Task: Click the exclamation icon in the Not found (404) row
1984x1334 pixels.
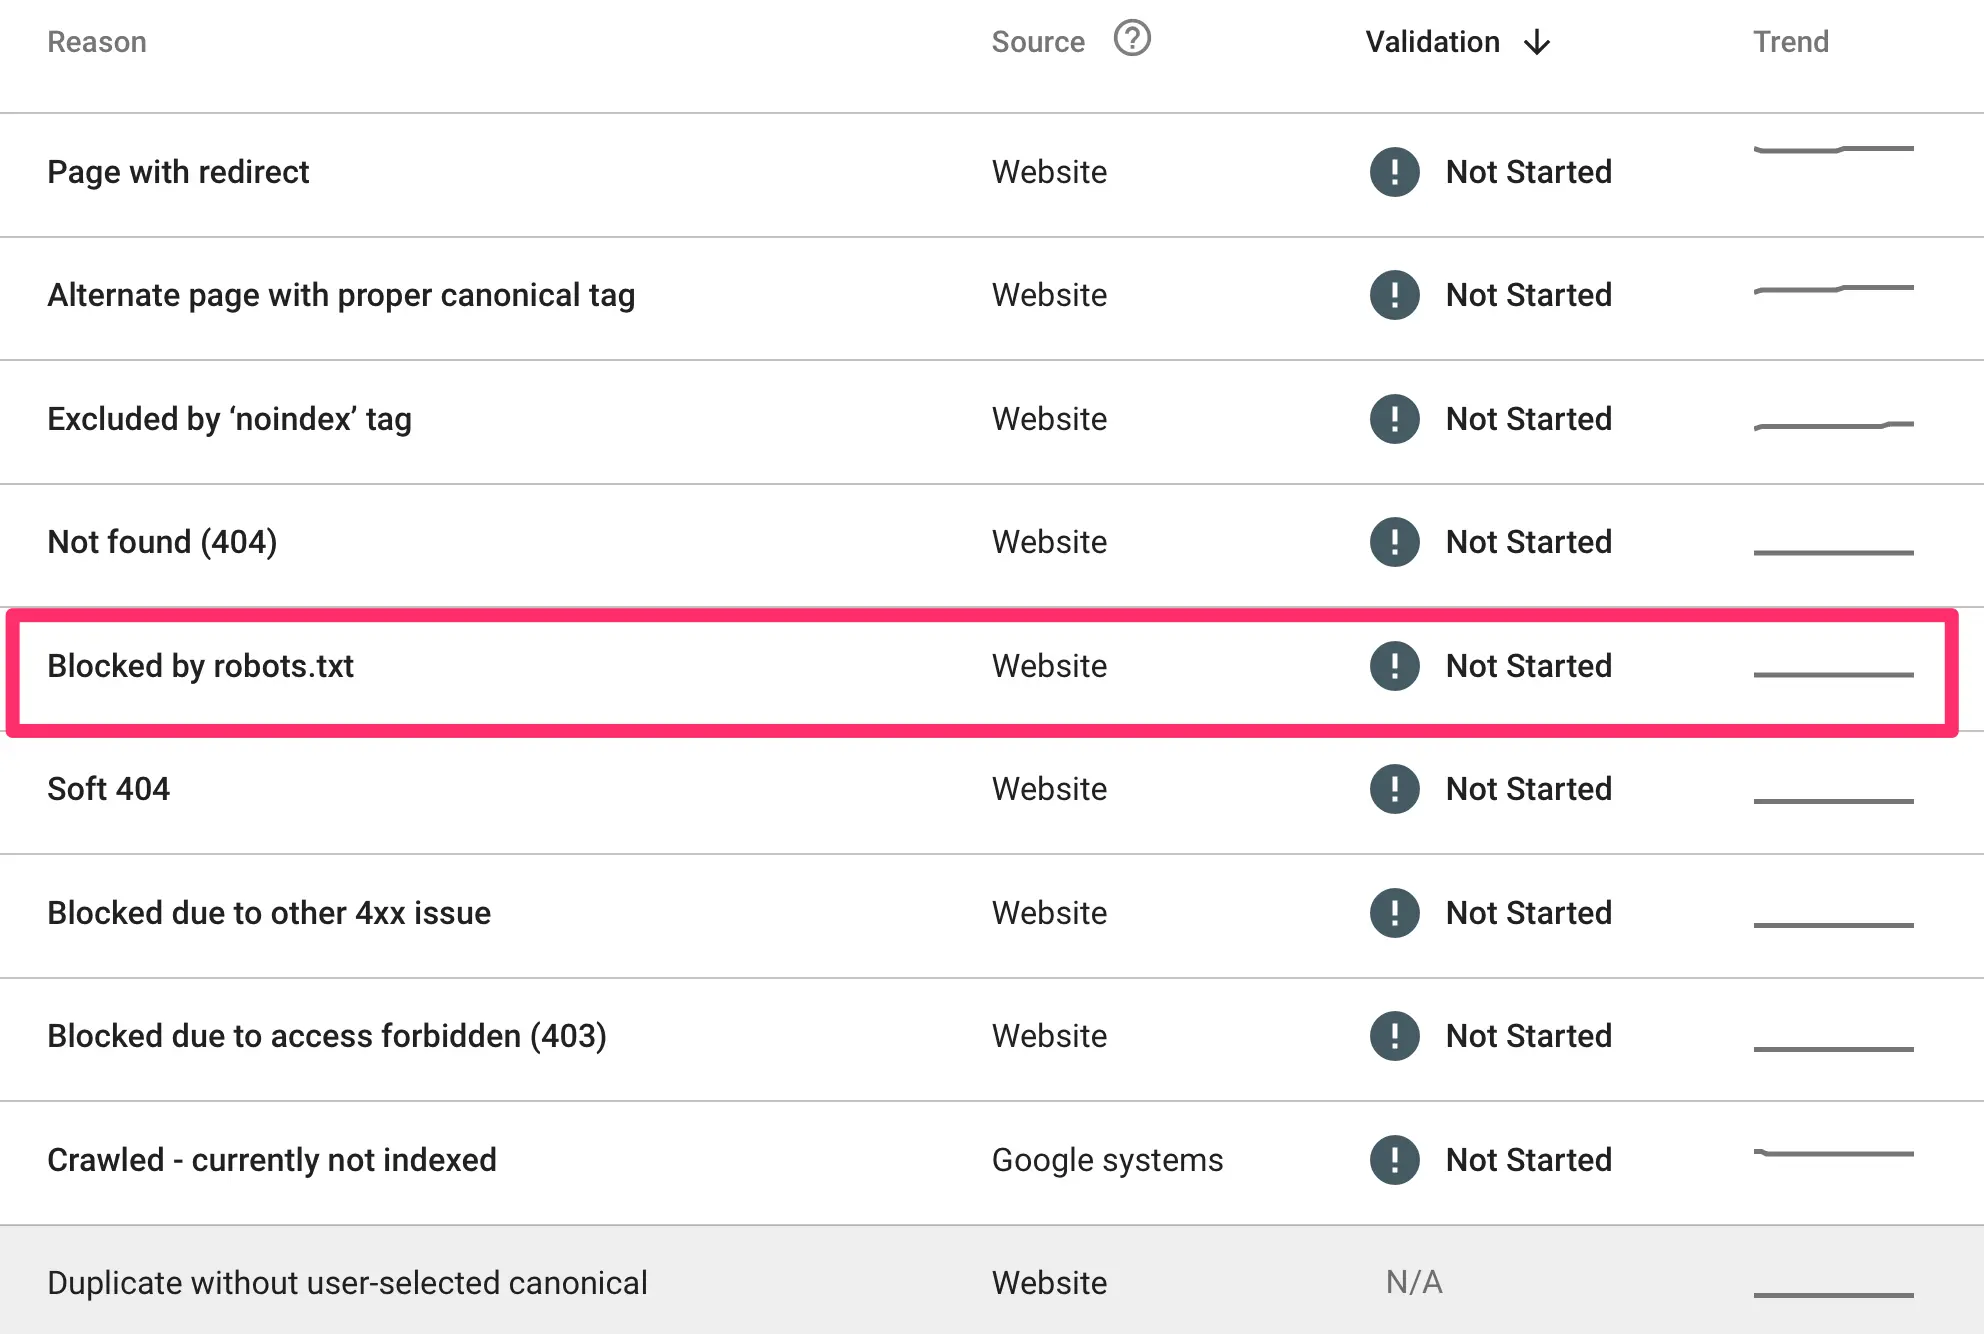Action: click(1394, 542)
